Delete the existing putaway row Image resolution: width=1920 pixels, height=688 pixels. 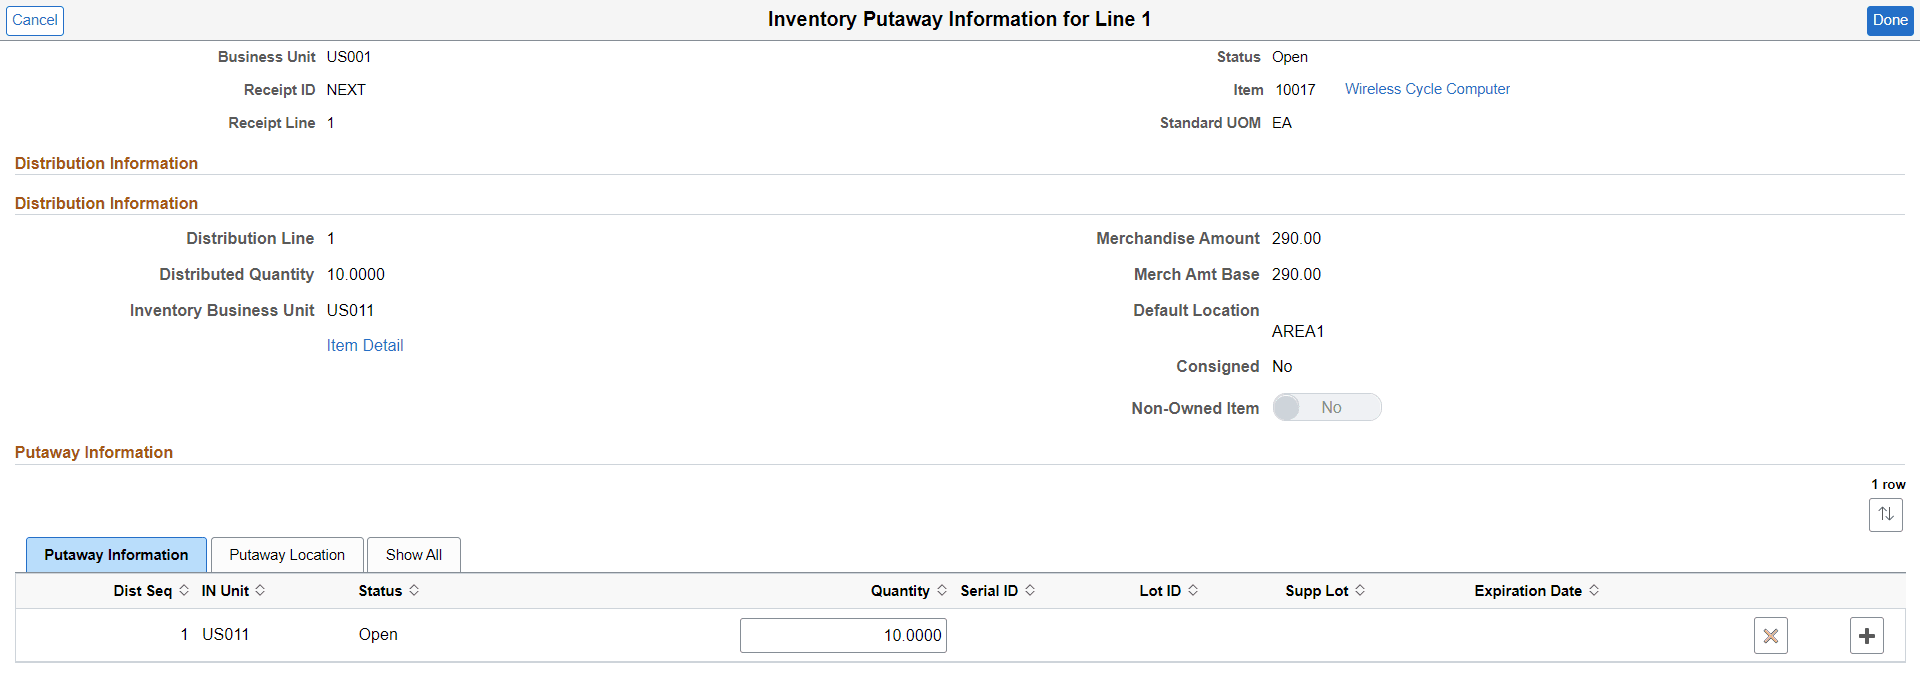[x=1770, y=635]
